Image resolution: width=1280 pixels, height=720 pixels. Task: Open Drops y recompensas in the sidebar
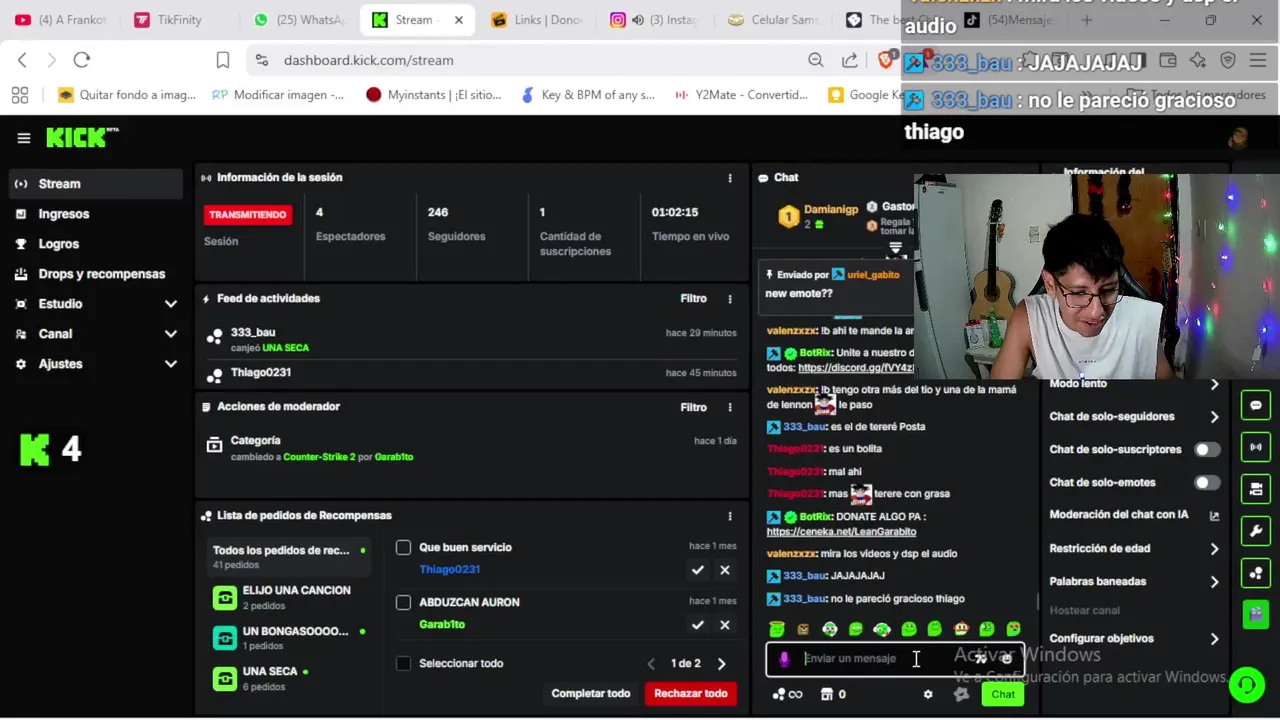pyautogui.click(x=96, y=274)
